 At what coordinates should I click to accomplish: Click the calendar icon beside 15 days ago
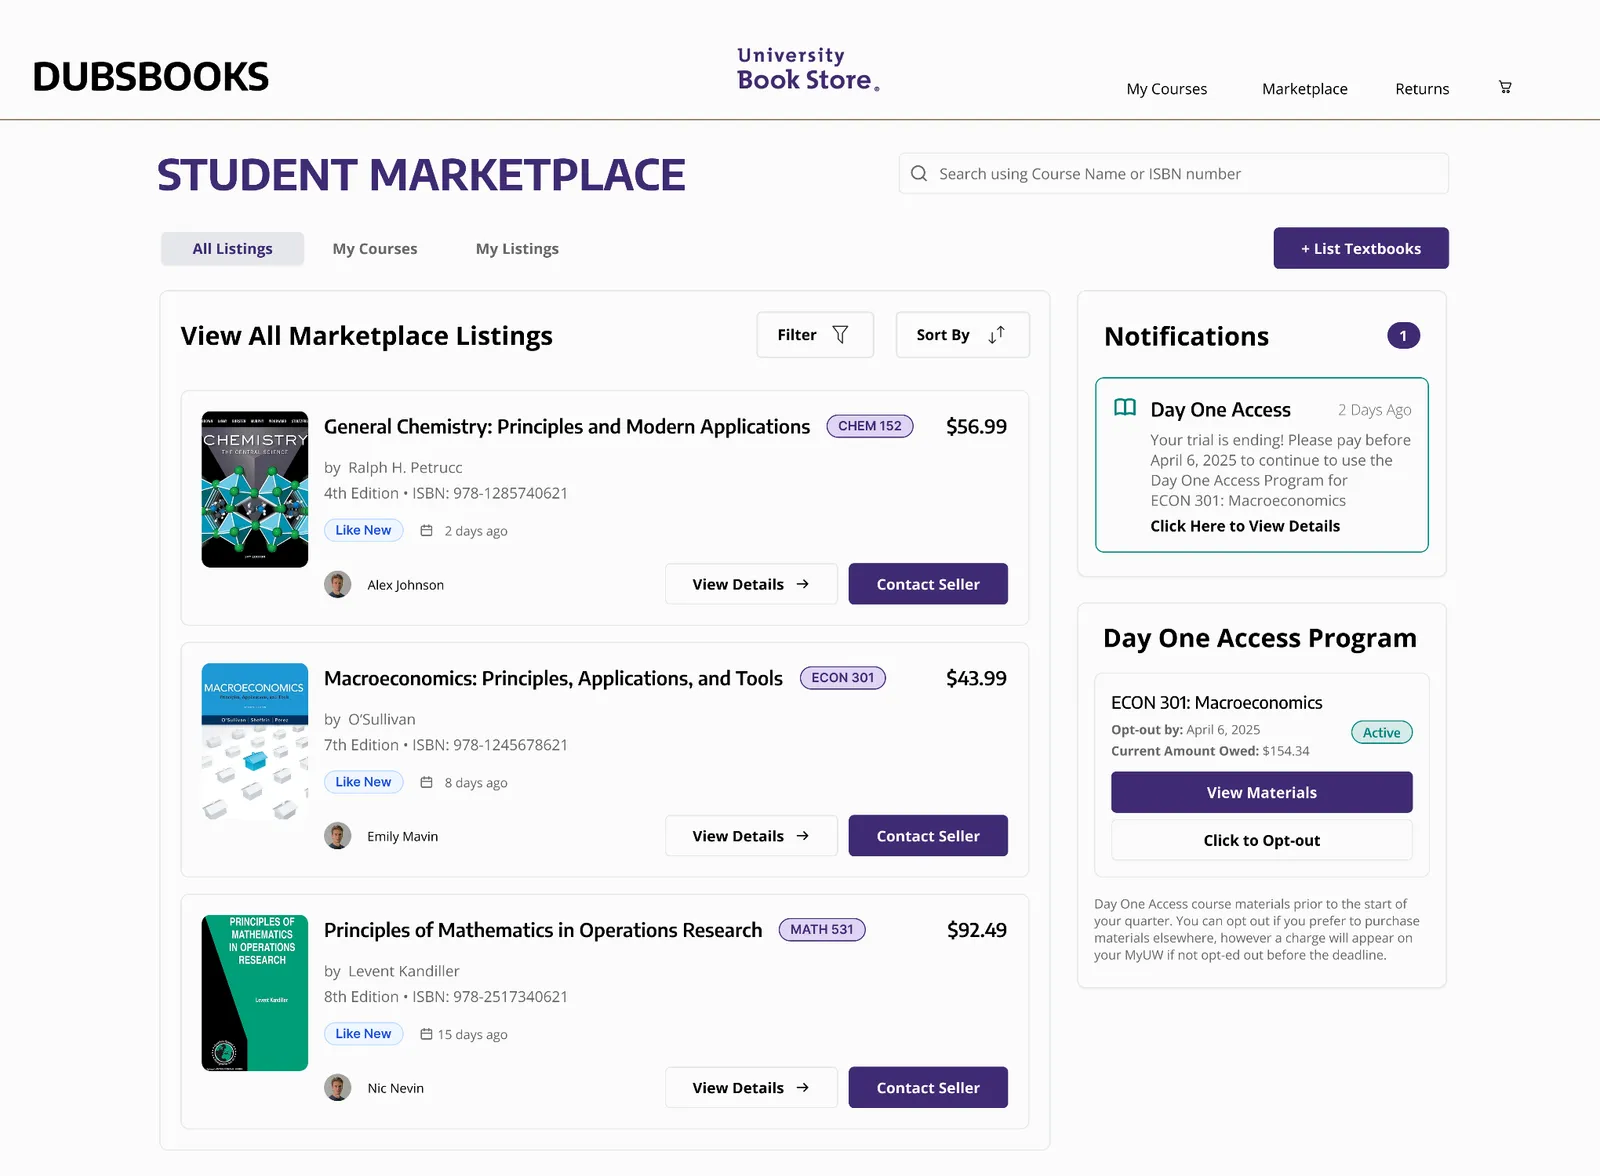coord(426,1035)
